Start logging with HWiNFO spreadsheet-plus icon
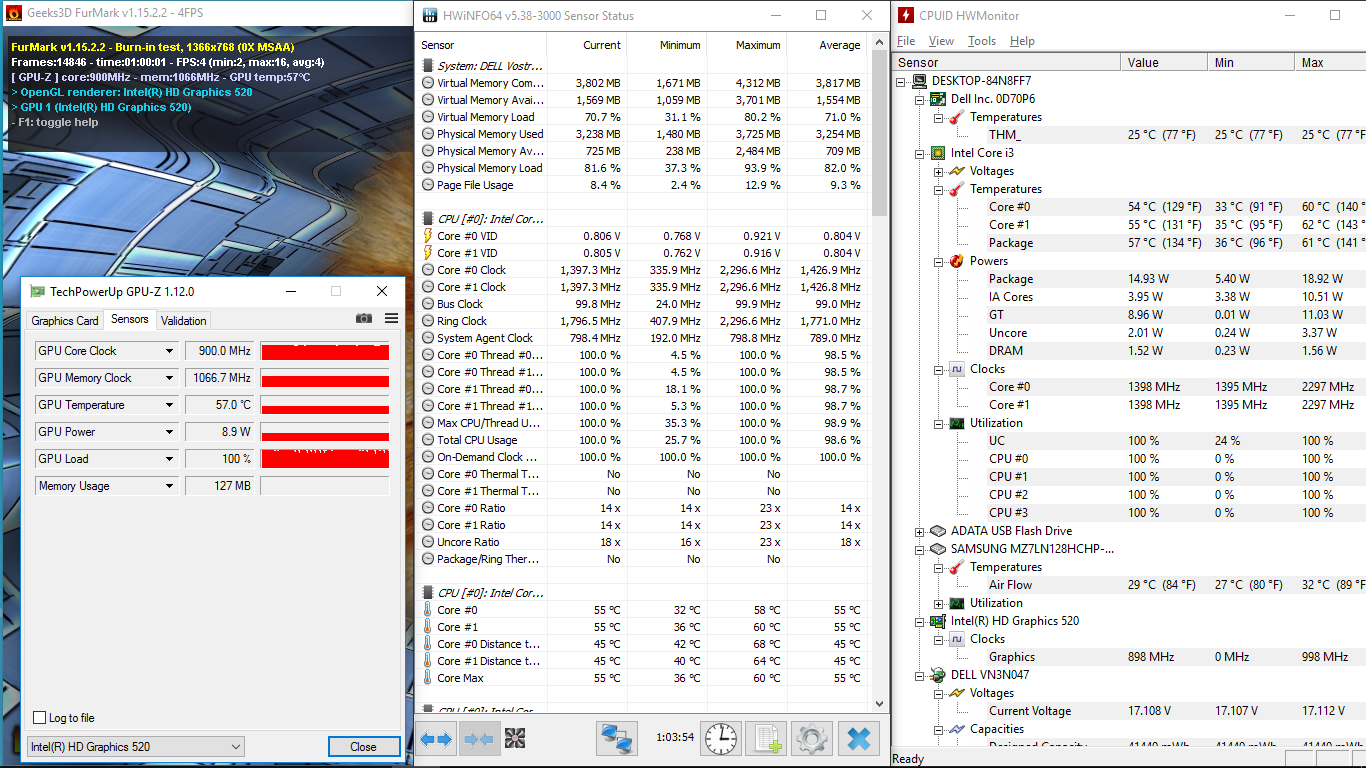The height and width of the screenshot is (768, 1366). [x=766, y=739]
